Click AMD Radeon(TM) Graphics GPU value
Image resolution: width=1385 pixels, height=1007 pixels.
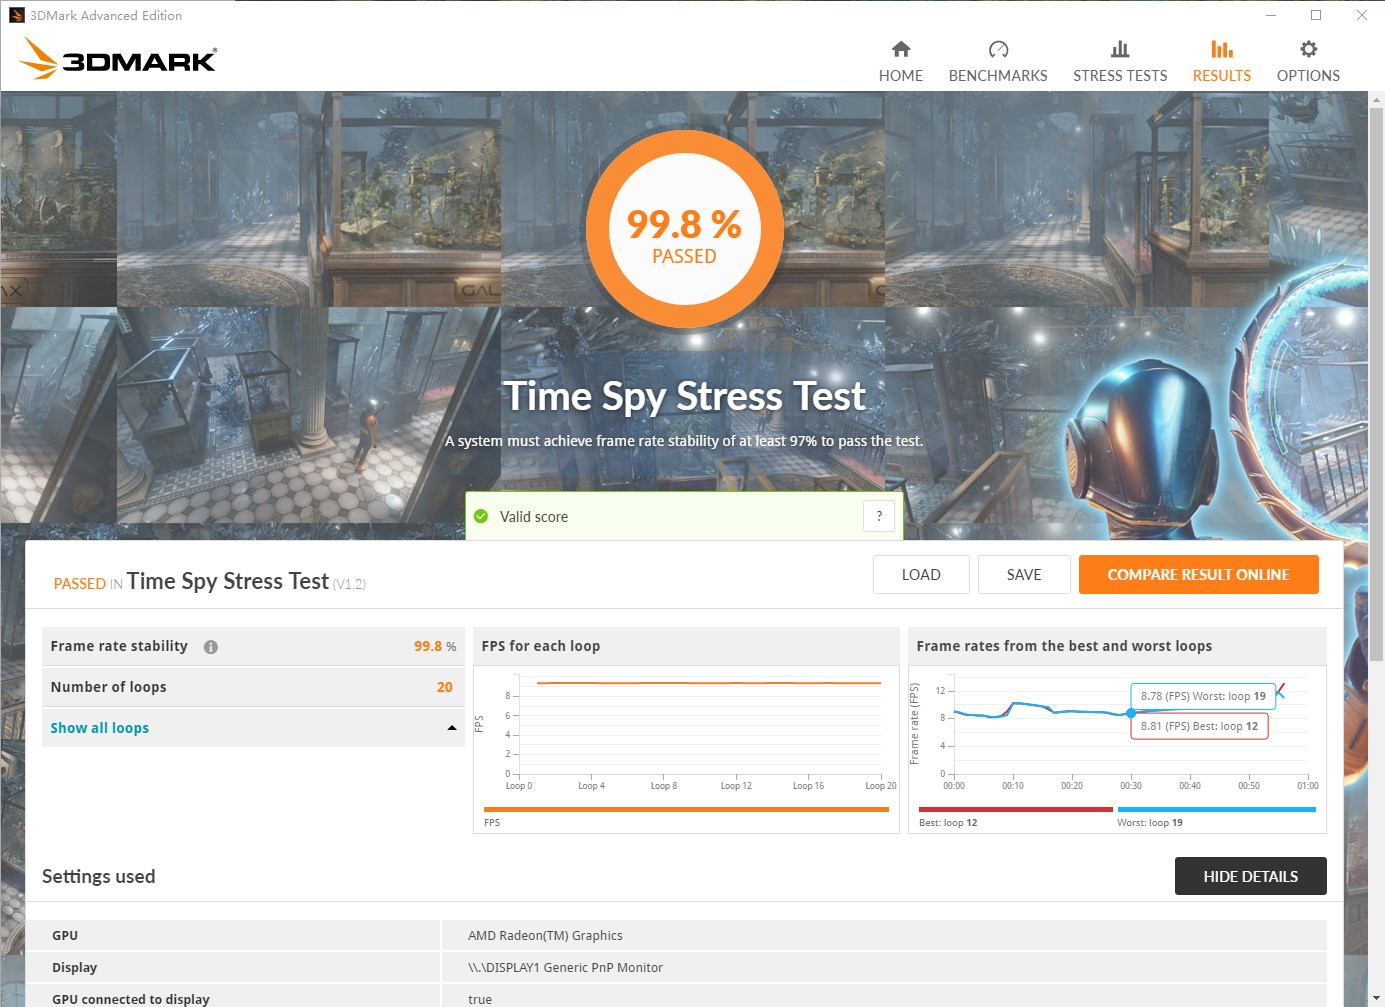545,936
